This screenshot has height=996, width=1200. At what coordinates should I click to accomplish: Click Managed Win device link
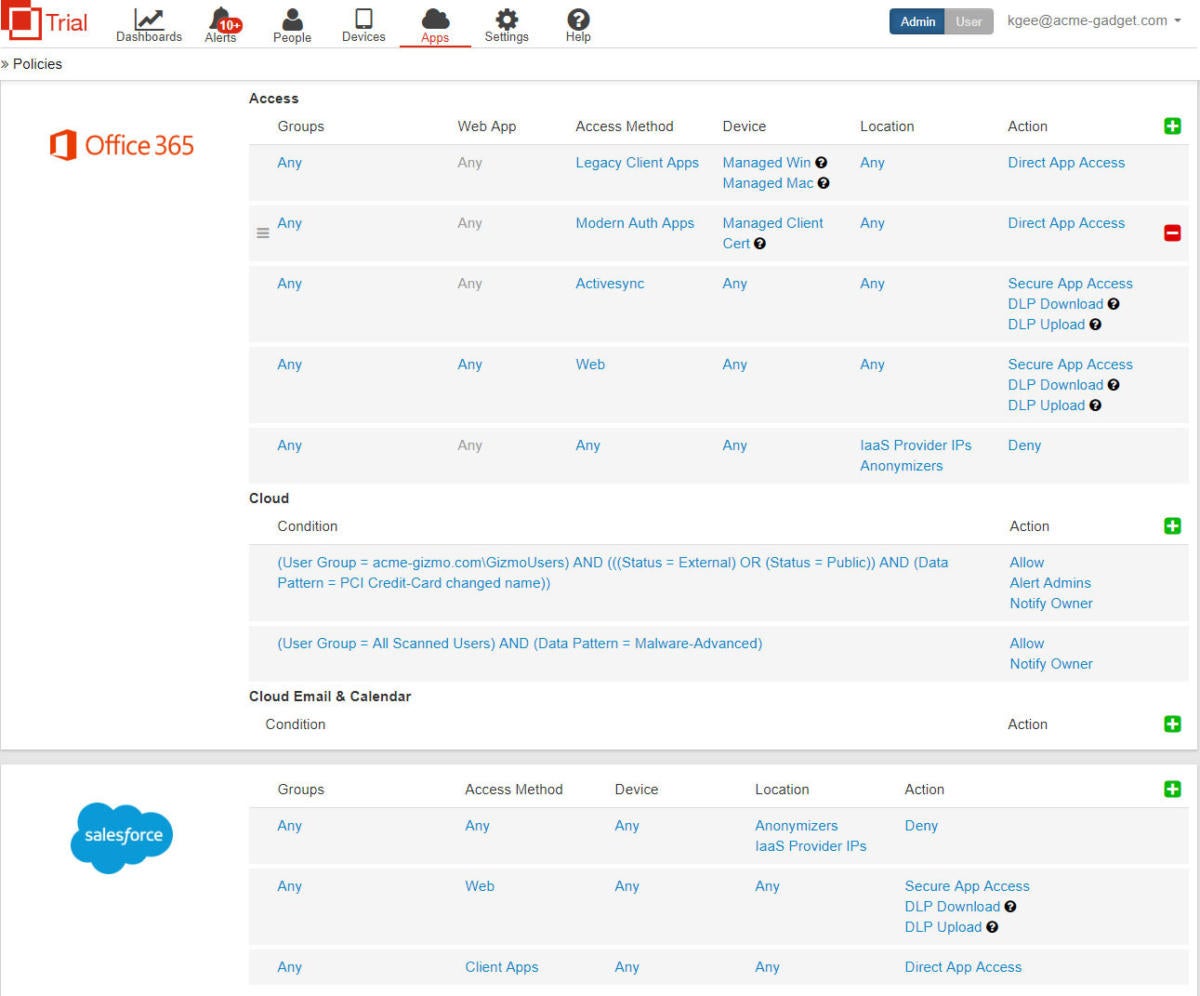[x=767, y=163]
